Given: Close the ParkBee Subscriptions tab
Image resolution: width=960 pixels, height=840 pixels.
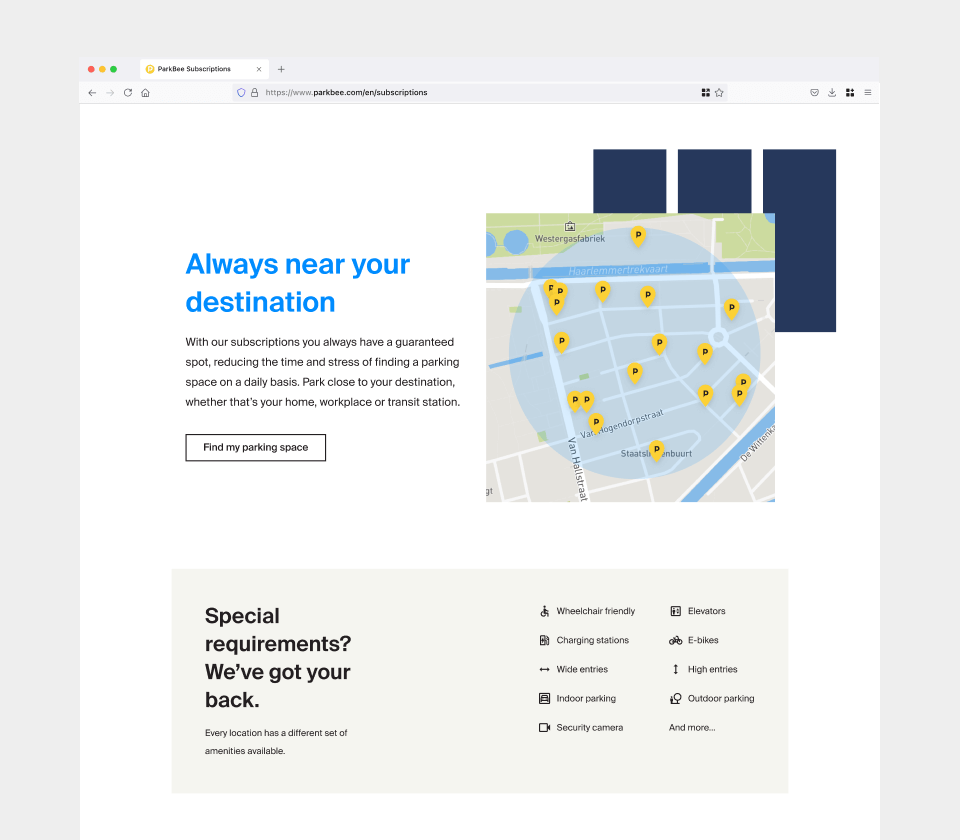Looking at the screenshot, I should click(259, 69).
